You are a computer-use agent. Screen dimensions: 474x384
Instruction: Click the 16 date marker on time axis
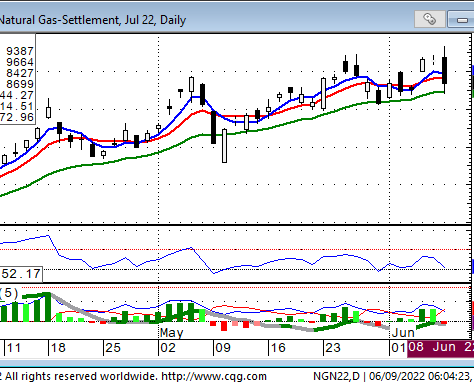click(278, 348)
